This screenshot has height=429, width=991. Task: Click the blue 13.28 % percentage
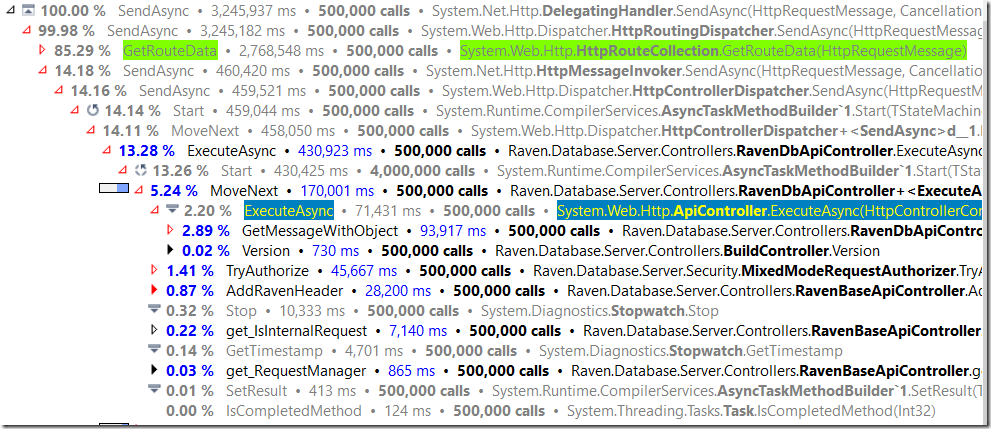coord(147,151)
